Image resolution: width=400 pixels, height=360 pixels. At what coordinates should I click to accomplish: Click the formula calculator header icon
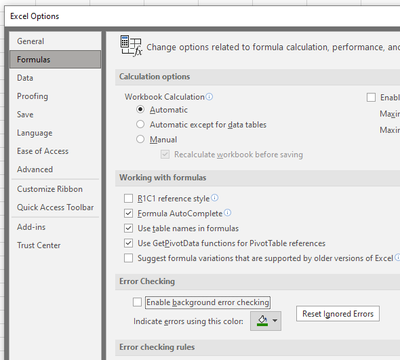(131, 46)
